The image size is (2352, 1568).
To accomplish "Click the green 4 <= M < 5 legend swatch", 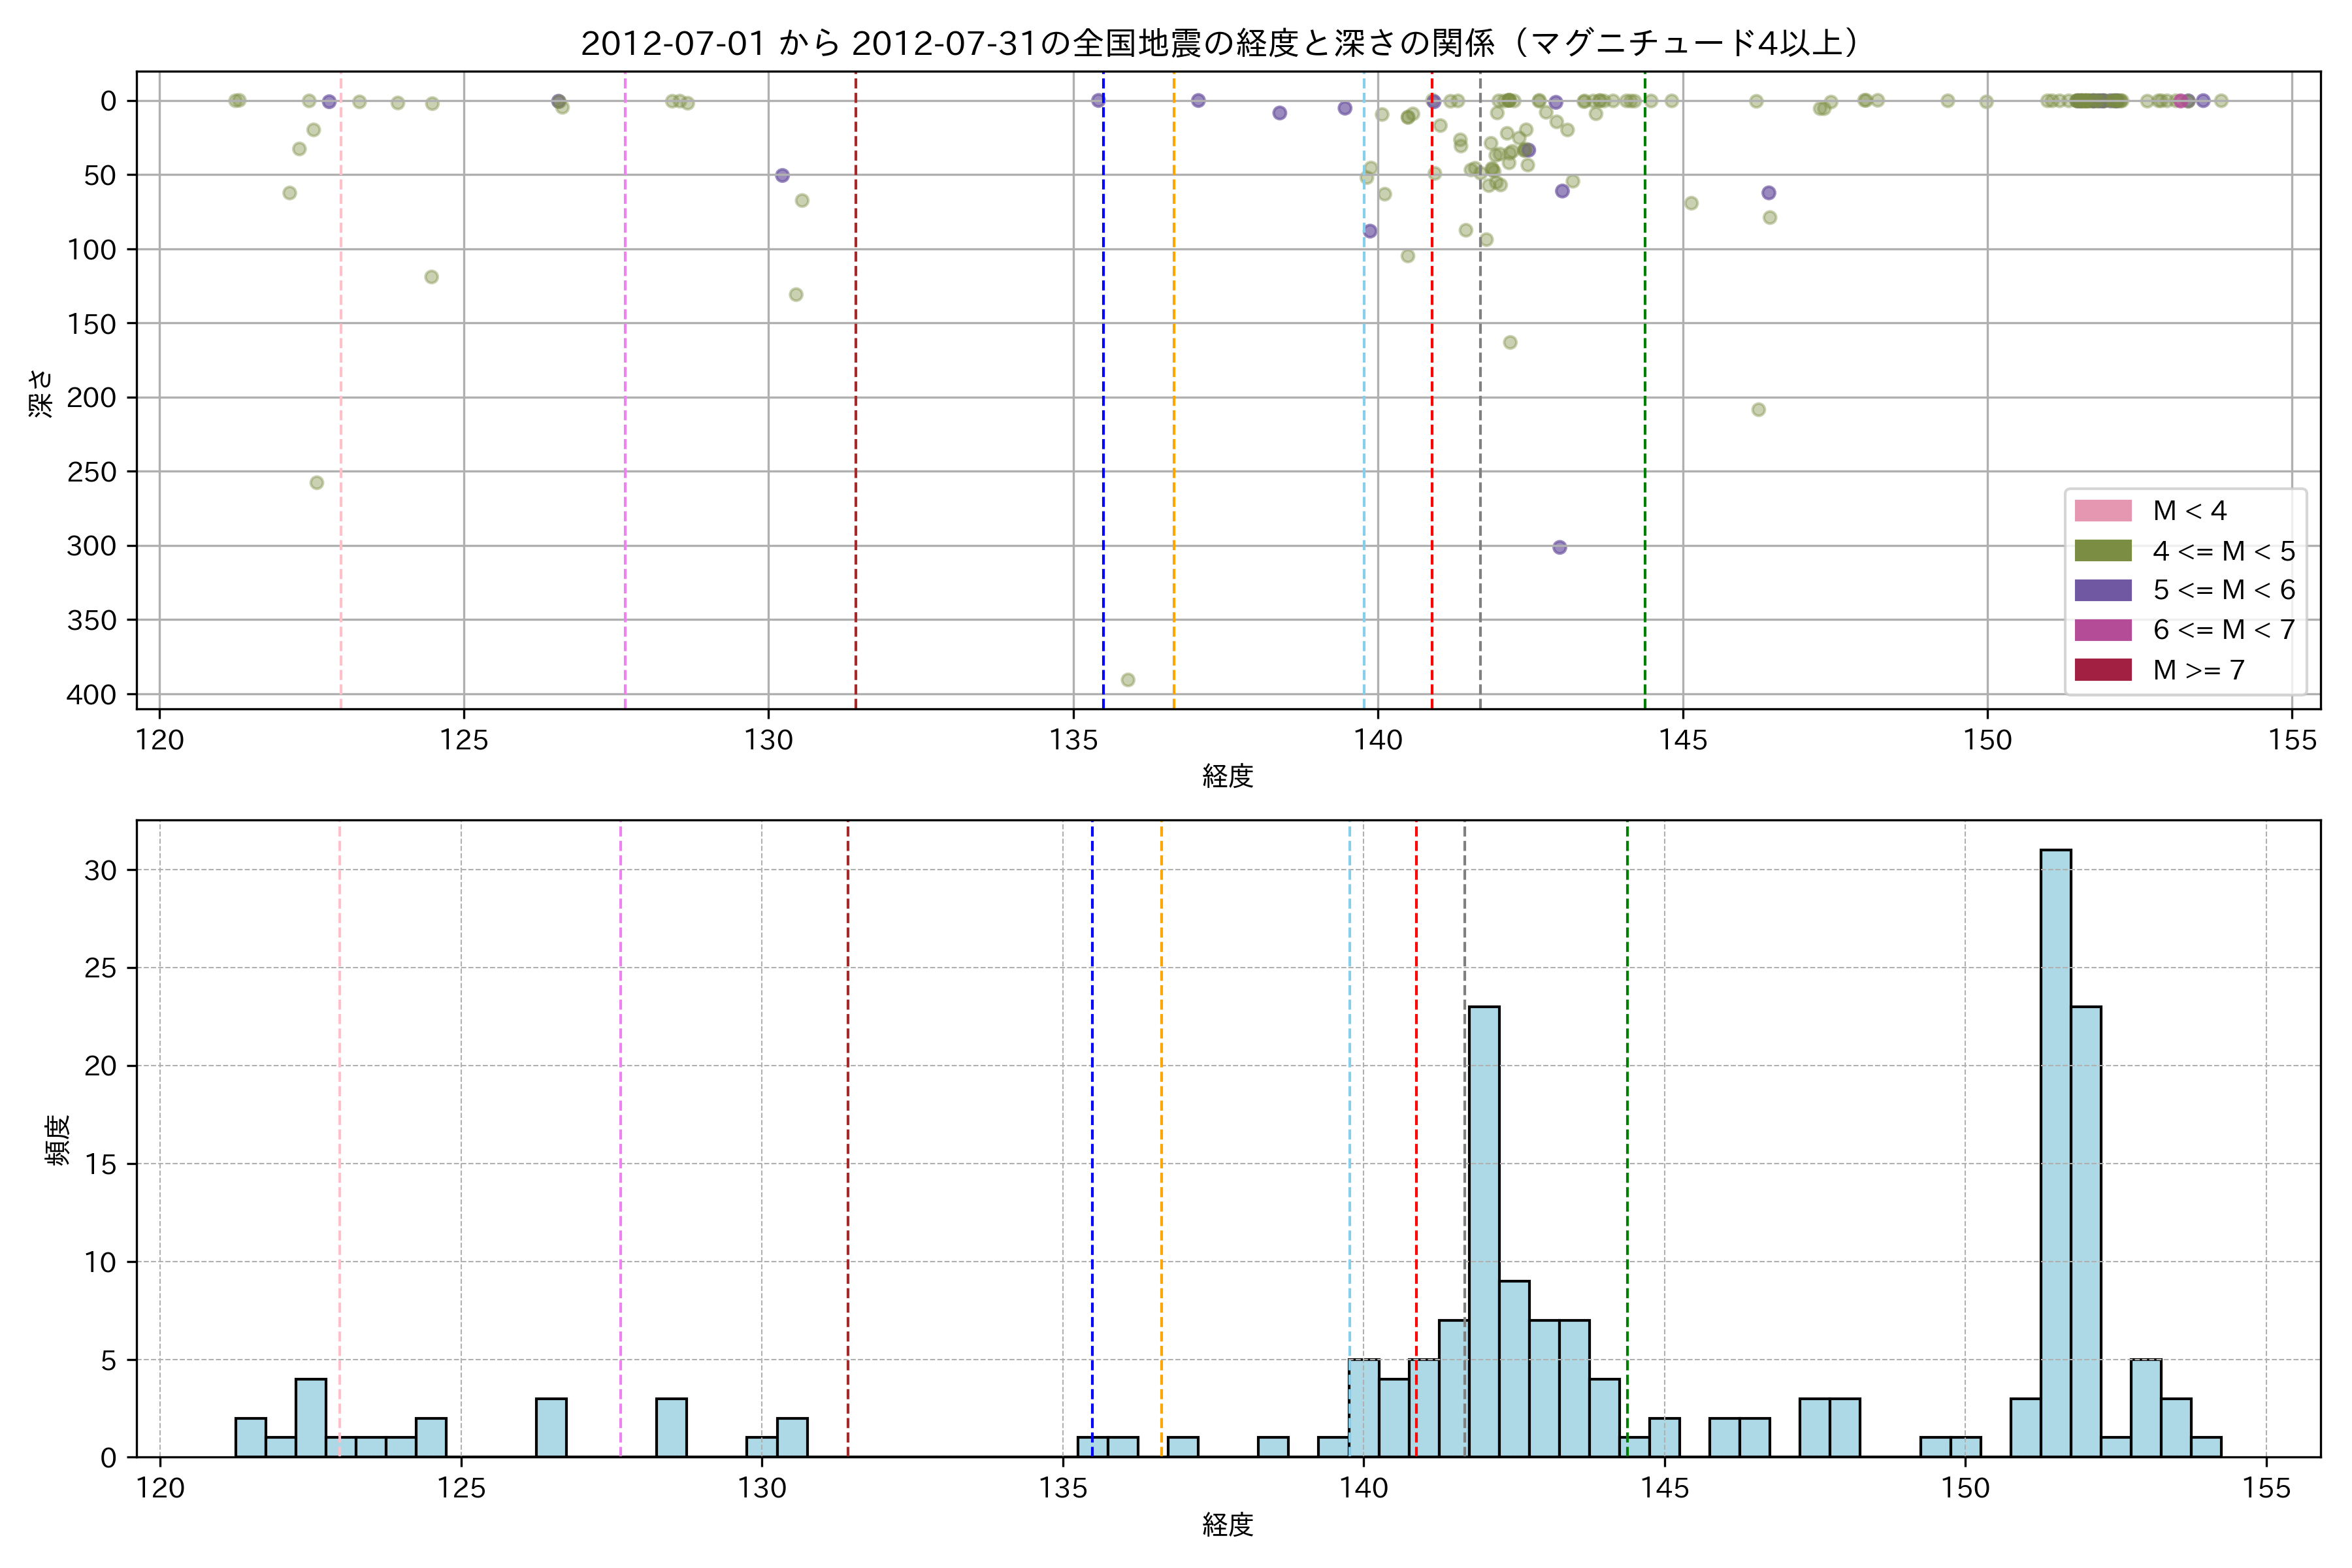I will tap(2102, 551).
